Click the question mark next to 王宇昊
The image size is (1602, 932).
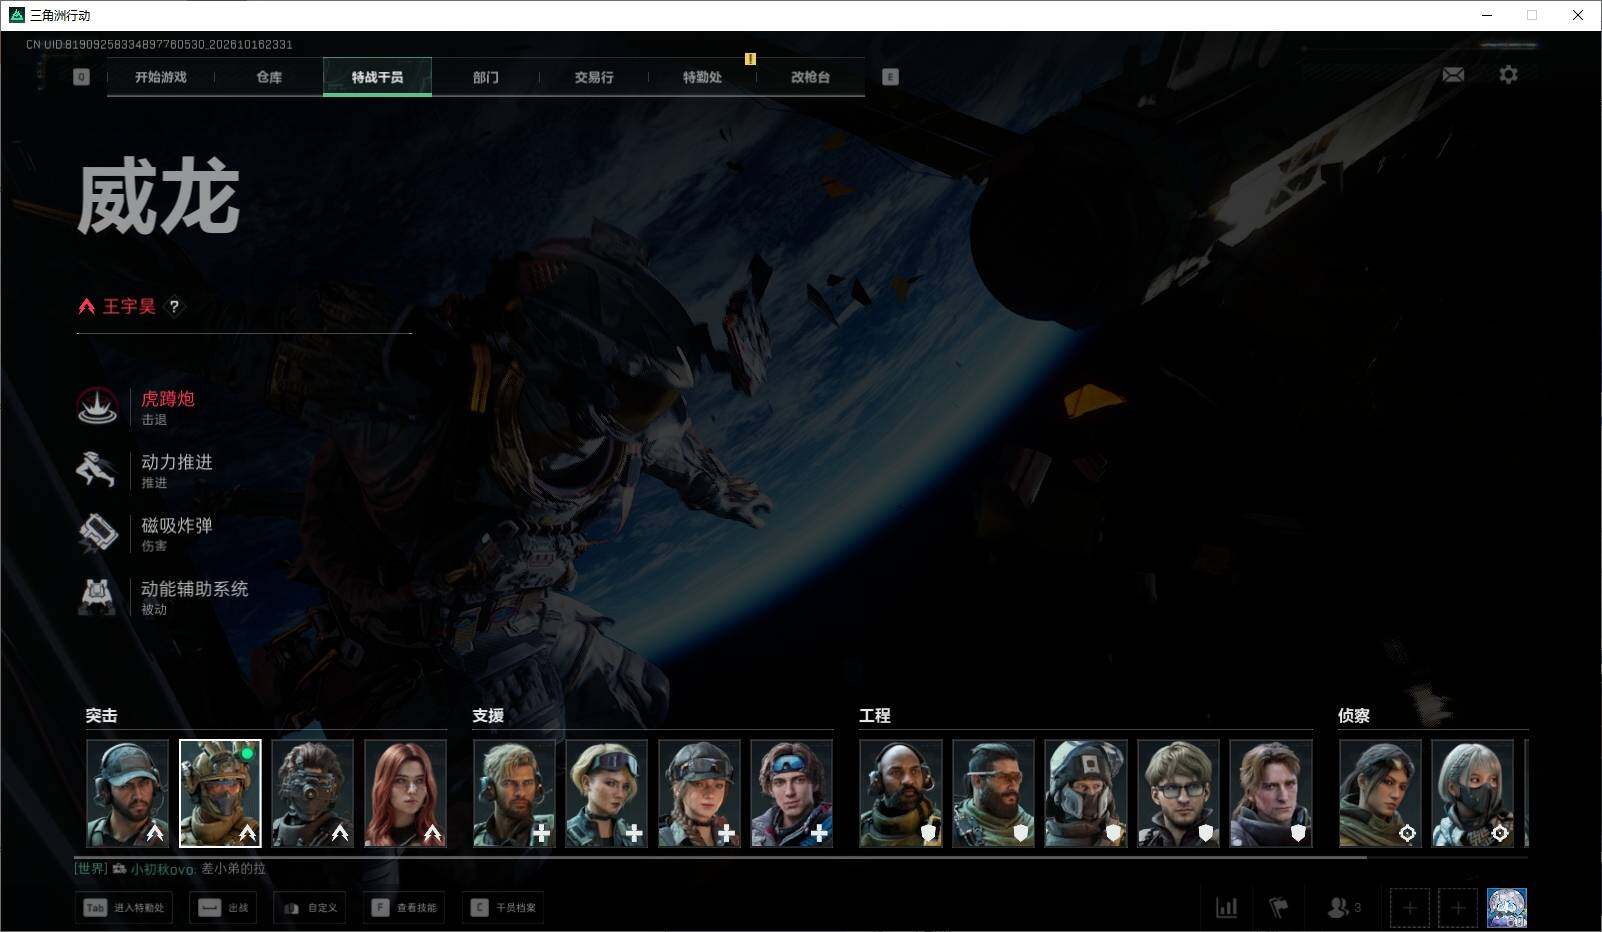(x=174, y=307)
